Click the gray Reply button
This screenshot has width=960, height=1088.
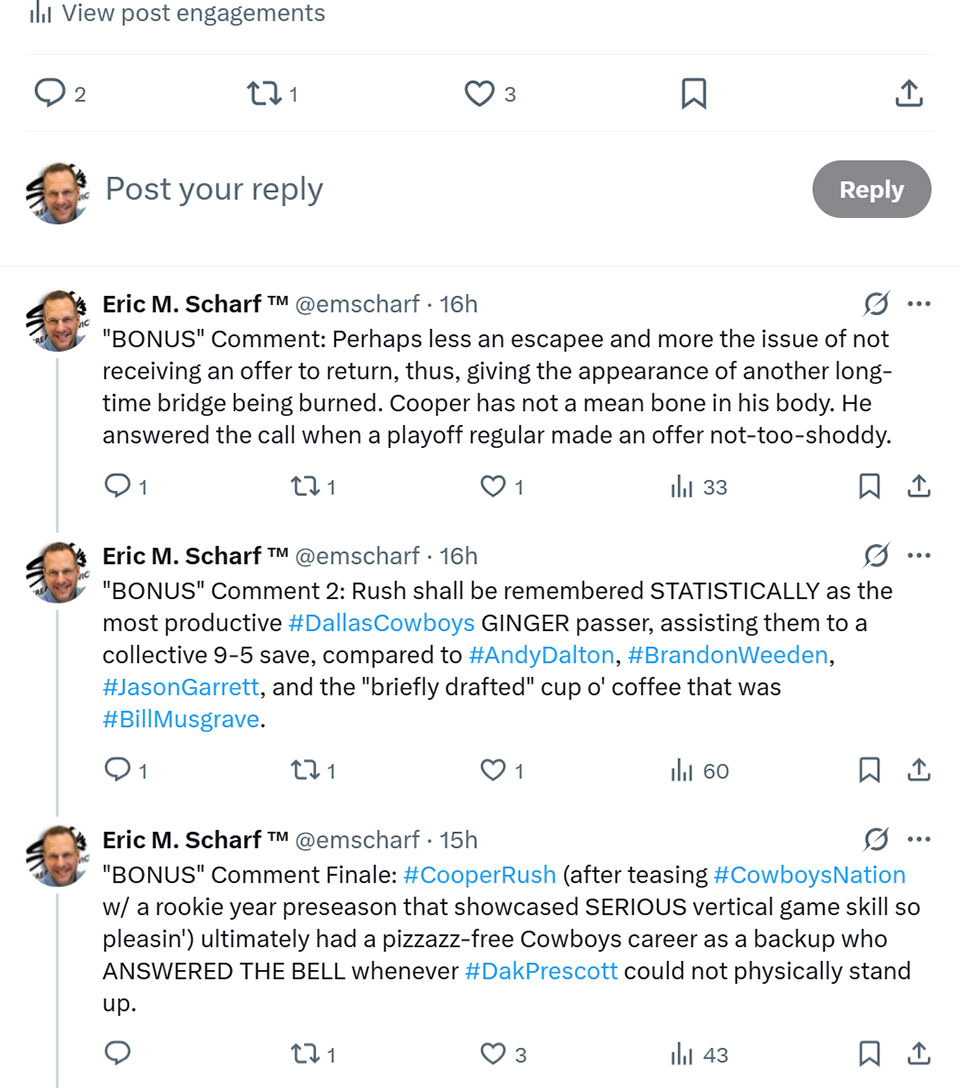point(871,189)
